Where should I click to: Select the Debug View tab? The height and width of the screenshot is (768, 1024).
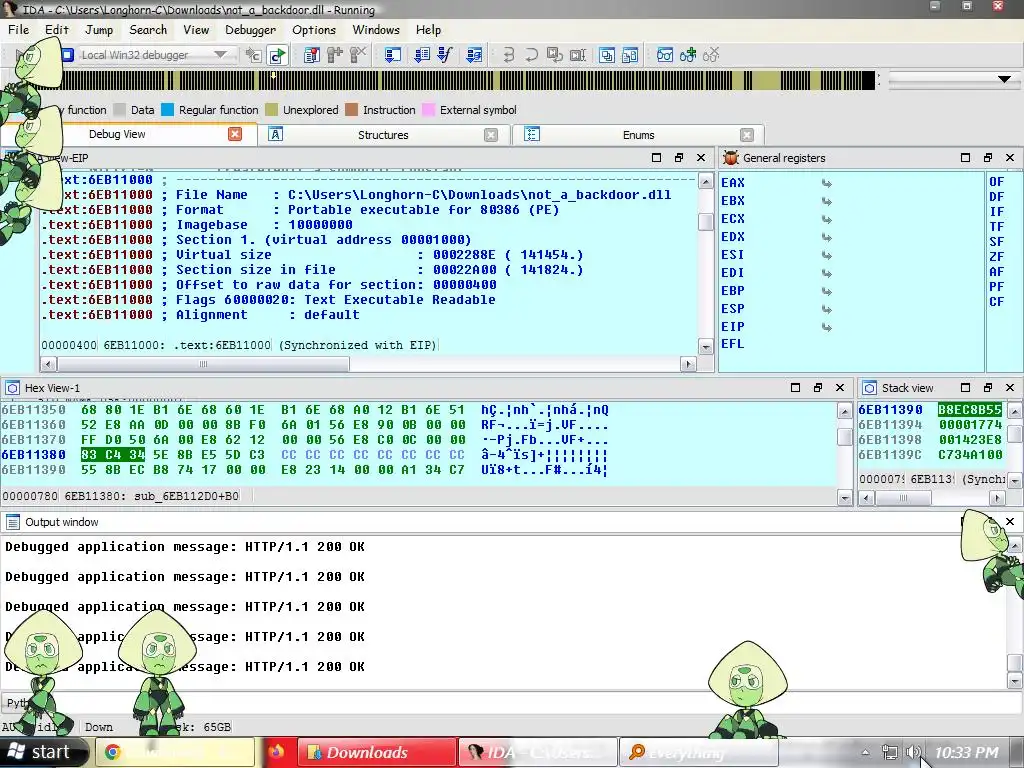coord(117,135)
